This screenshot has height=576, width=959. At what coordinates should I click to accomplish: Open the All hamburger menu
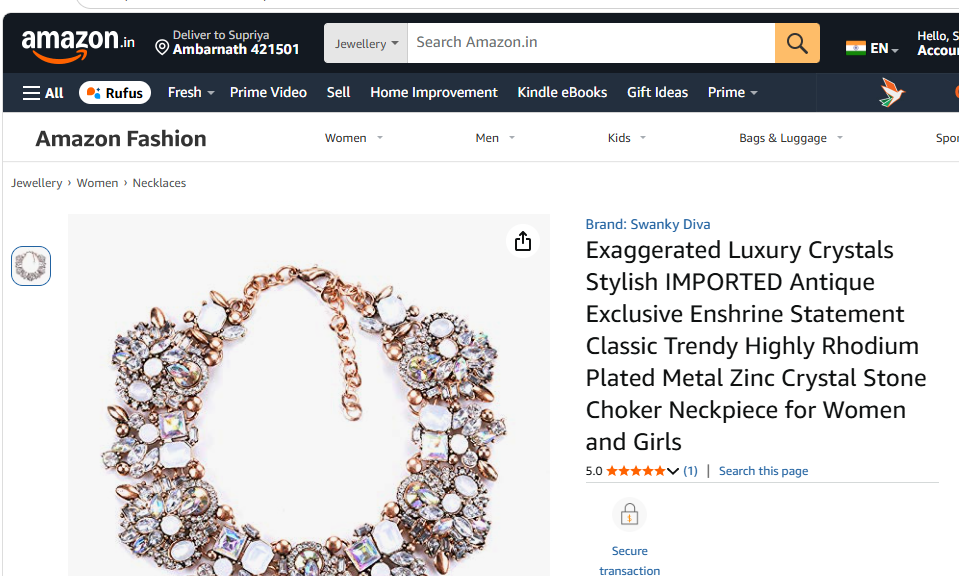coord(43,93)
